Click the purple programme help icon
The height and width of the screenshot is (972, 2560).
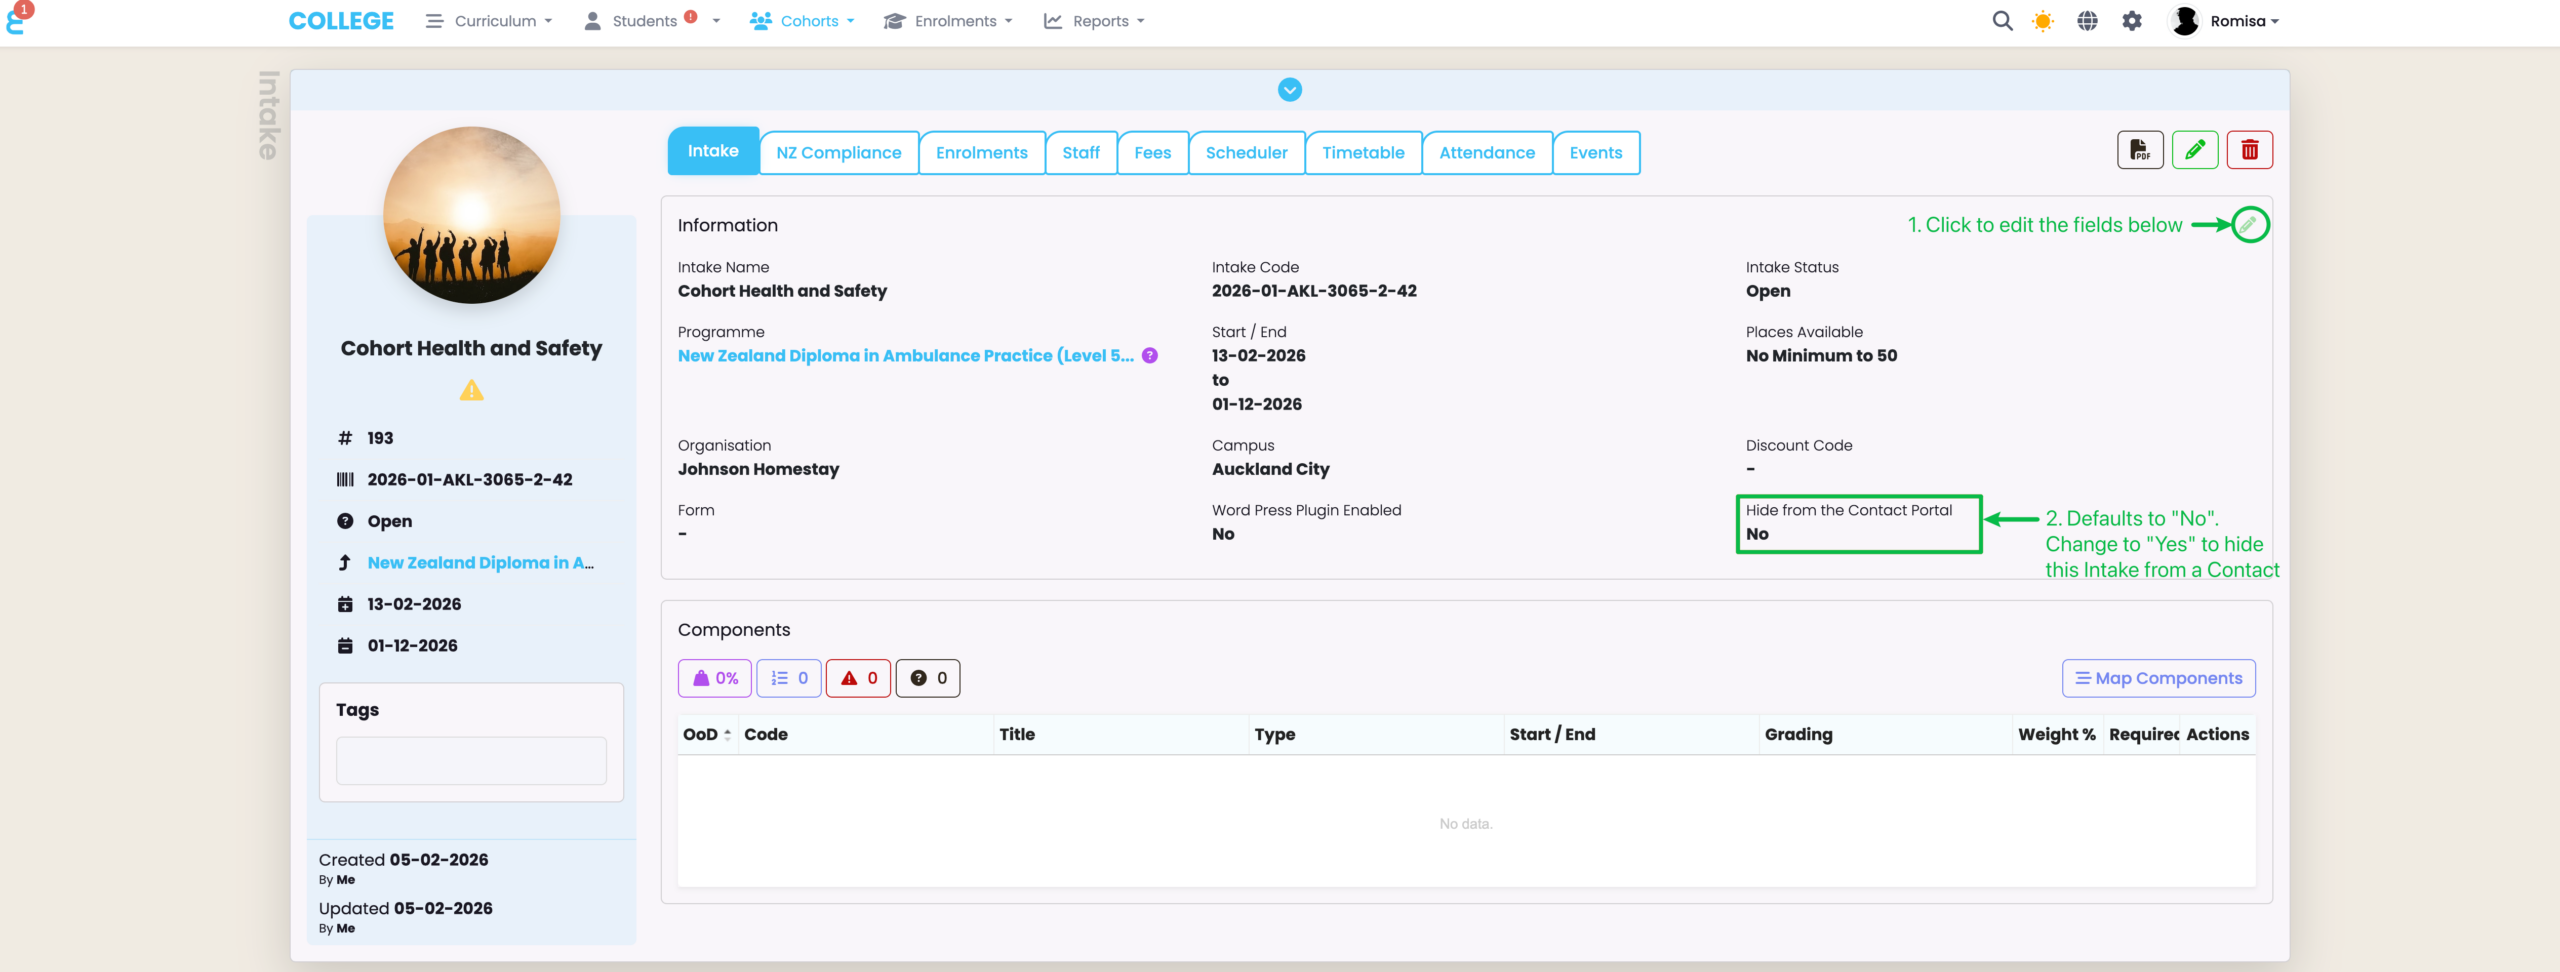(x=1150, y=355)
